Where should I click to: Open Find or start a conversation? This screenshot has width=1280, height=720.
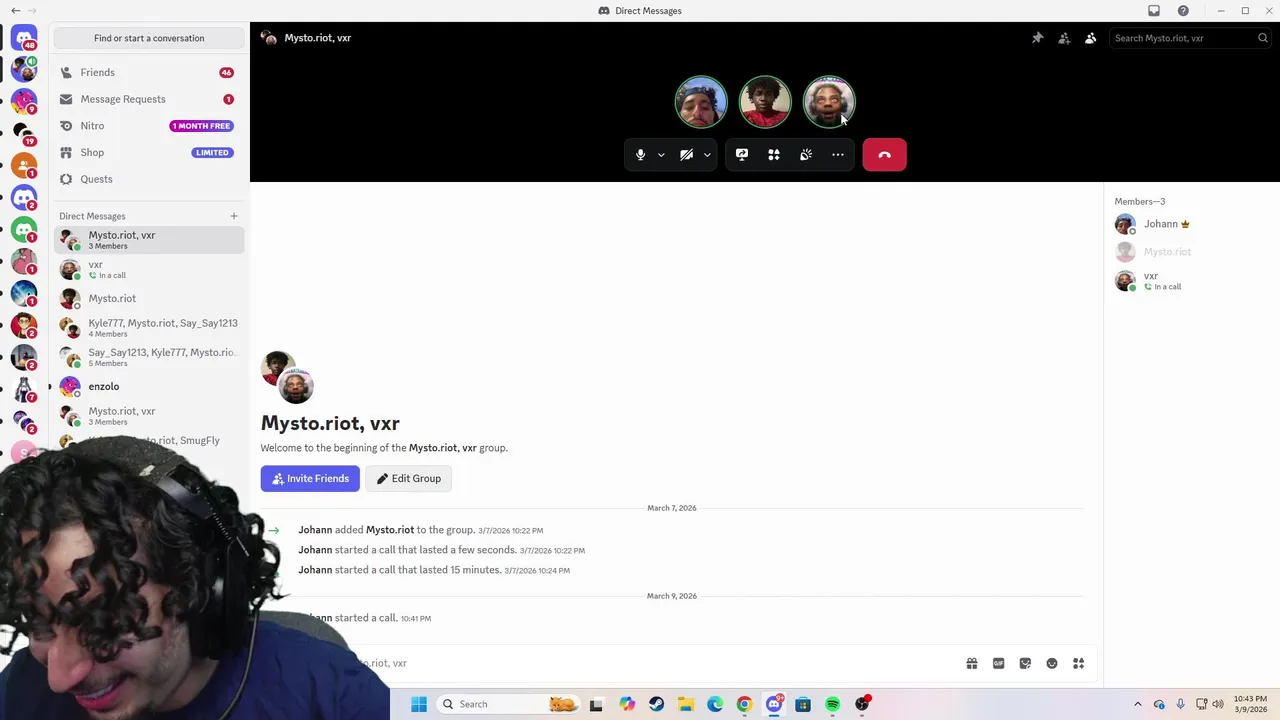pos(149,38)
